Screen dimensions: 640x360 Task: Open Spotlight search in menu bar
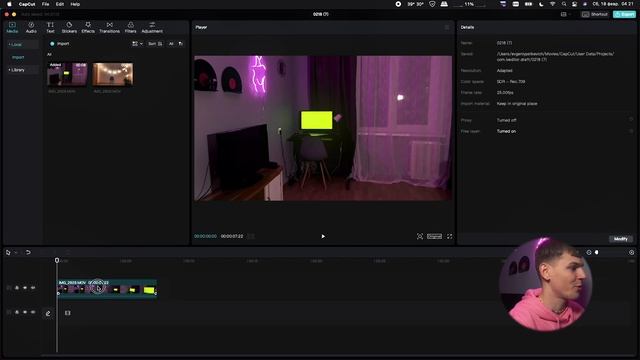[564, 4]
